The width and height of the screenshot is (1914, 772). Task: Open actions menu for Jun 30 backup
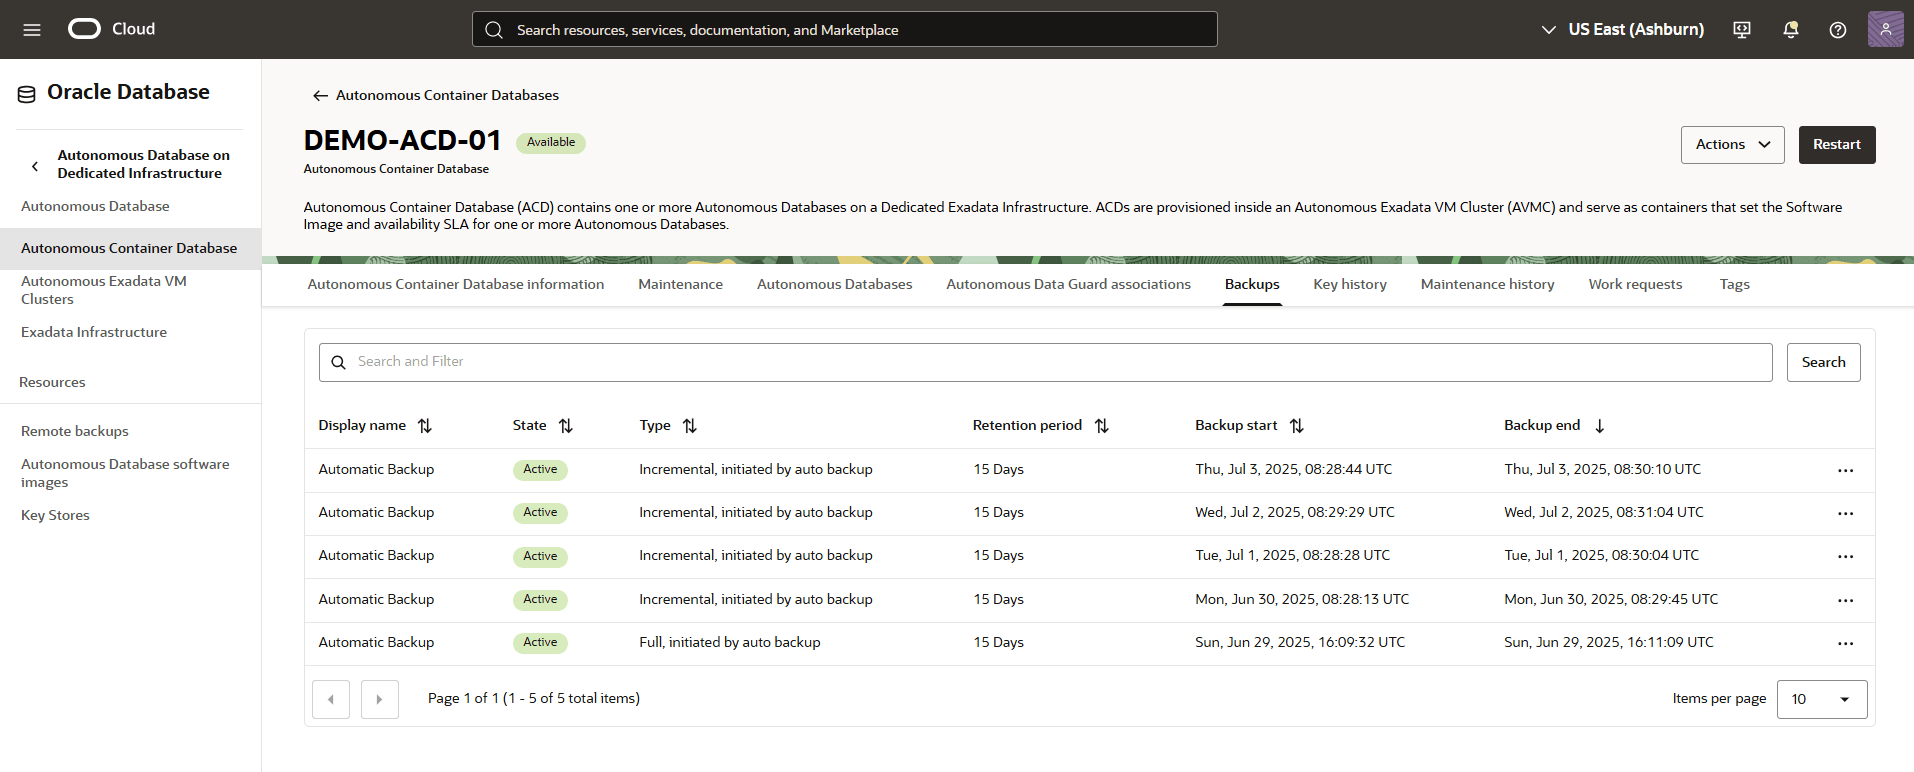point(1846,601)
